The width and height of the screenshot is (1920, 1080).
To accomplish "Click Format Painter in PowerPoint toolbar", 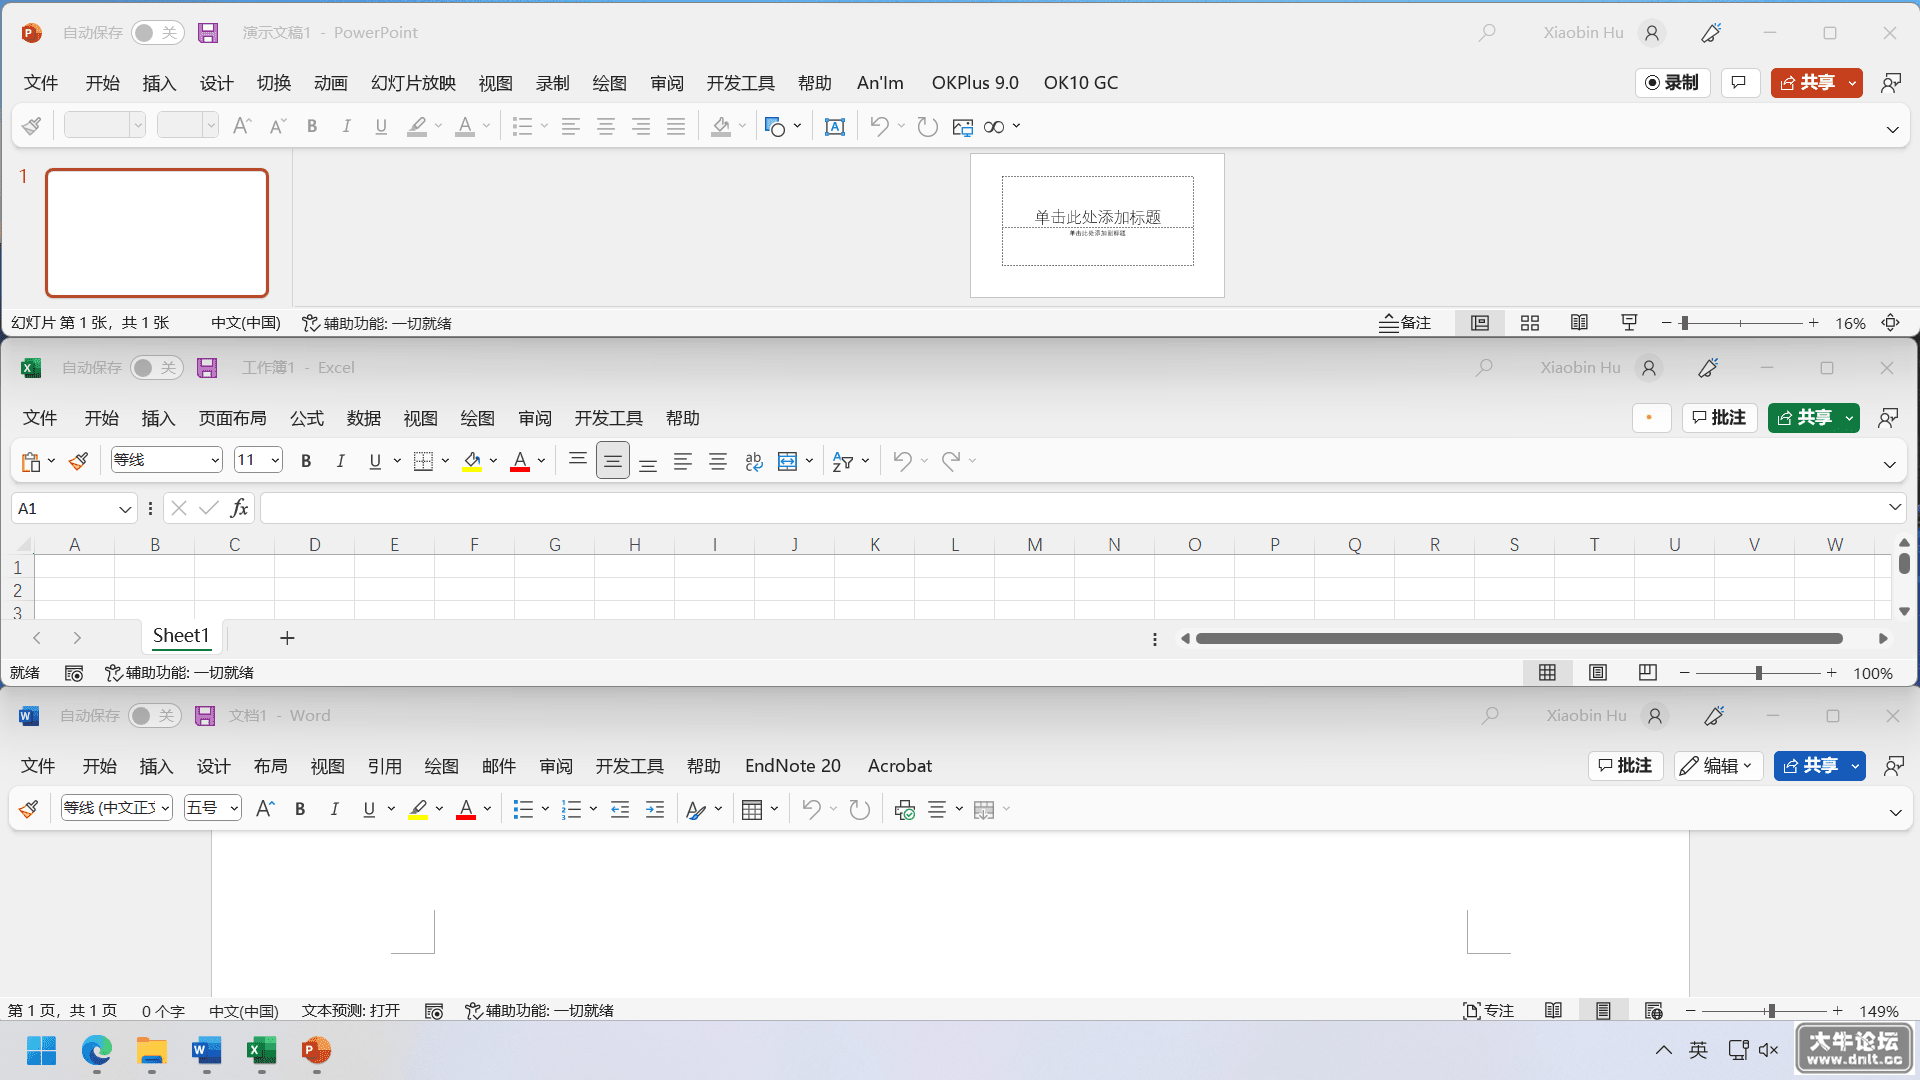I will [x=32, y=126].
